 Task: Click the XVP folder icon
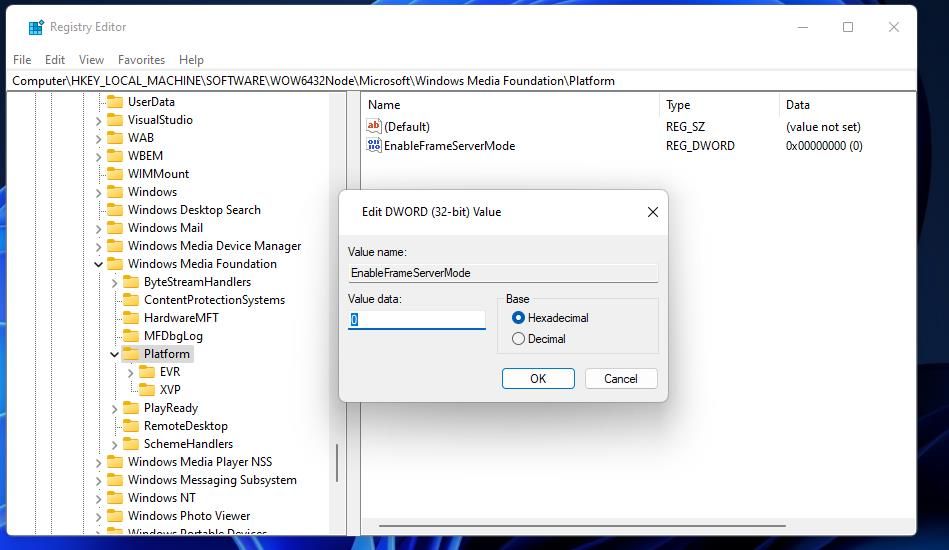click(x=147, y=390)
